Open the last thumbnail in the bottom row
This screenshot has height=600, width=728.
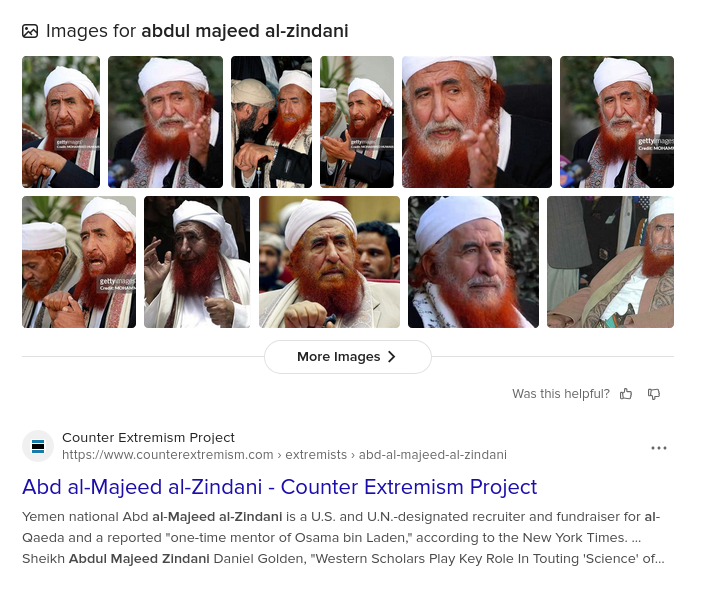pos(610,262)
